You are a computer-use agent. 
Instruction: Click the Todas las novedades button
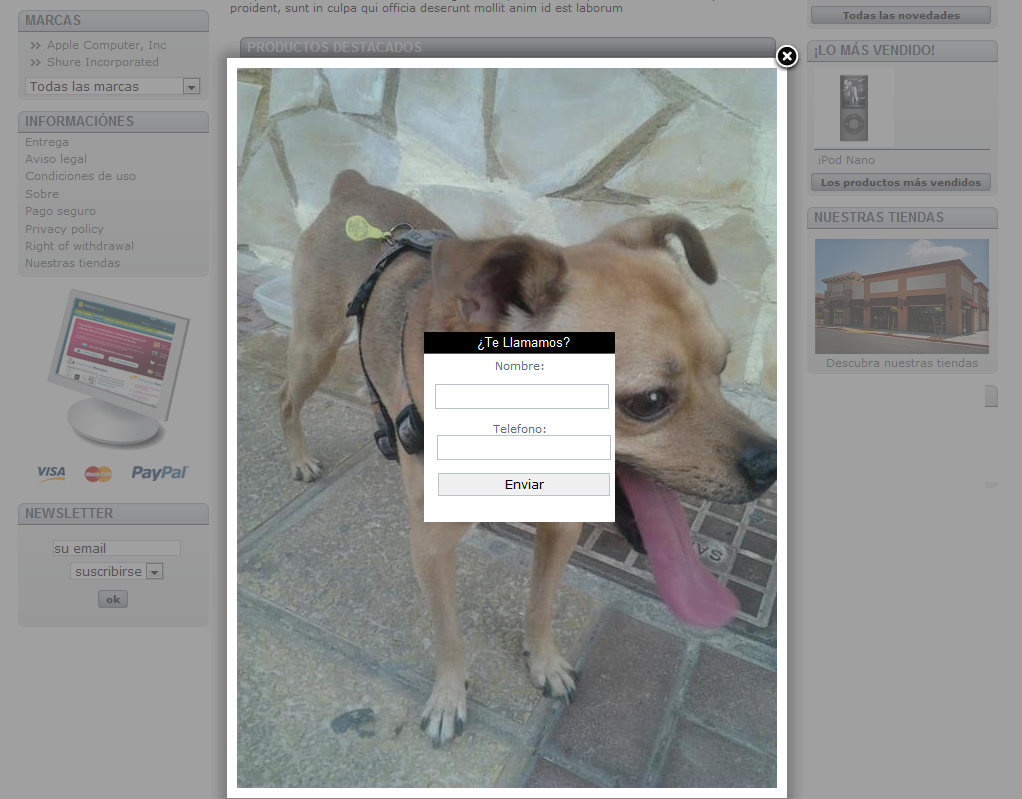pyautogui.click(x=900, y=15)
